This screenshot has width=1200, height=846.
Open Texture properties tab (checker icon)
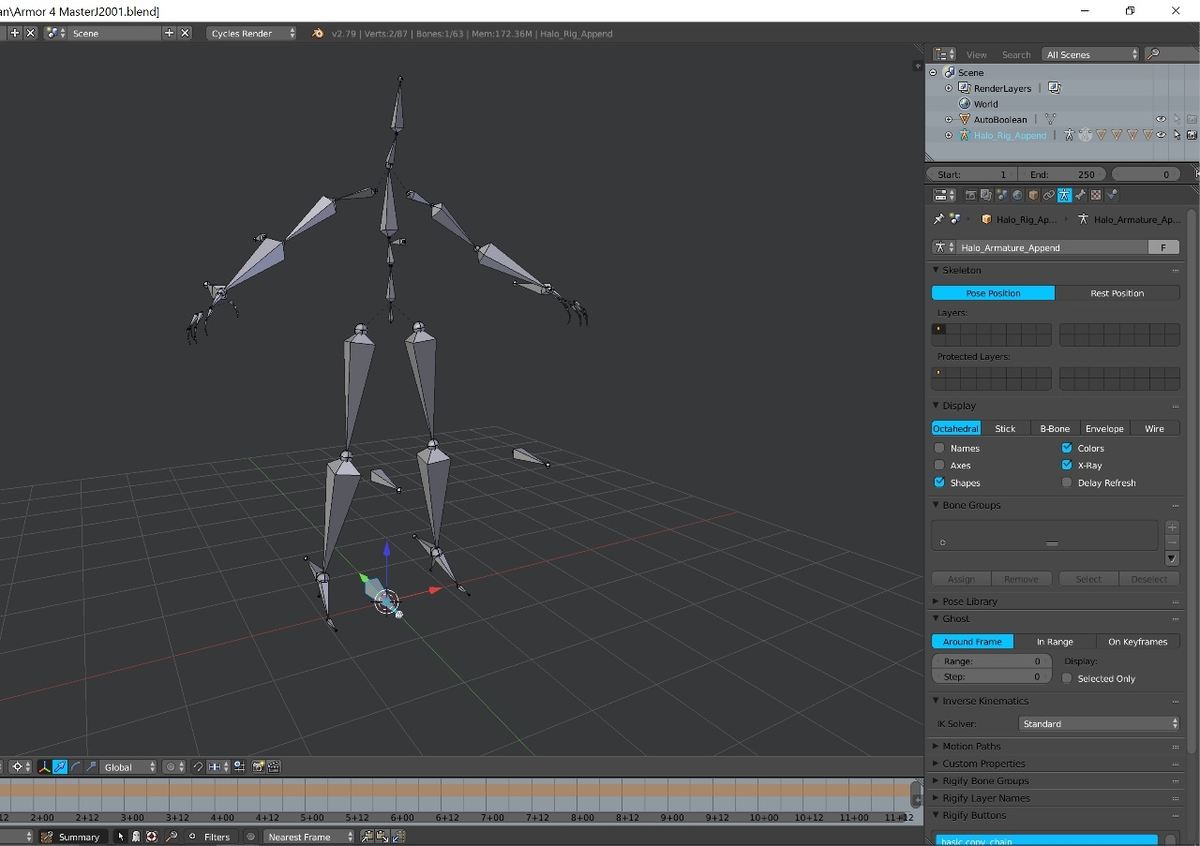1096,195
